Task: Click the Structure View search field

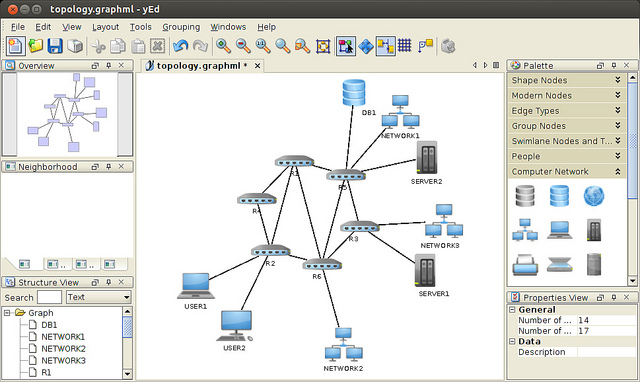Action: pos(49,297)
